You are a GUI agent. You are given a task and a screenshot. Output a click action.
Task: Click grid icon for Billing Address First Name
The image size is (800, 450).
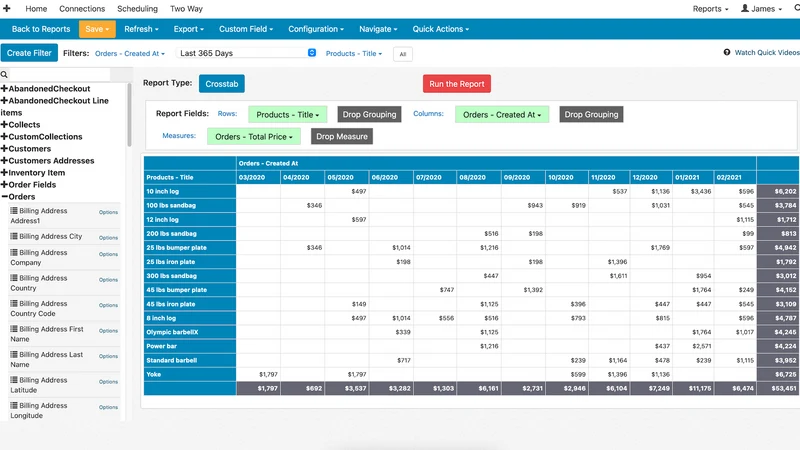coord(14,329)
